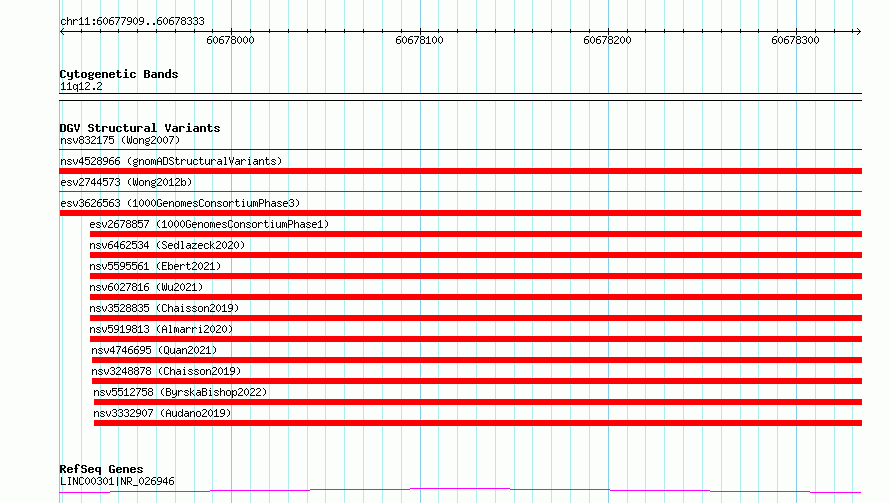Select variant nsv6462534 (Sedlazeck2020)

[167, 245]
